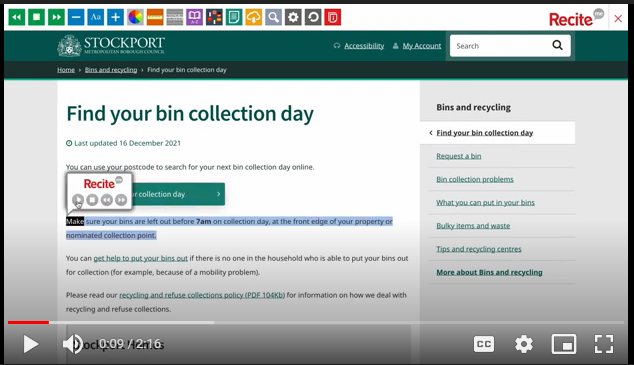The height and width of the screenshot is (365, 634).
Task: Close the Recite toolbar with red X
Action: [618, 19]
